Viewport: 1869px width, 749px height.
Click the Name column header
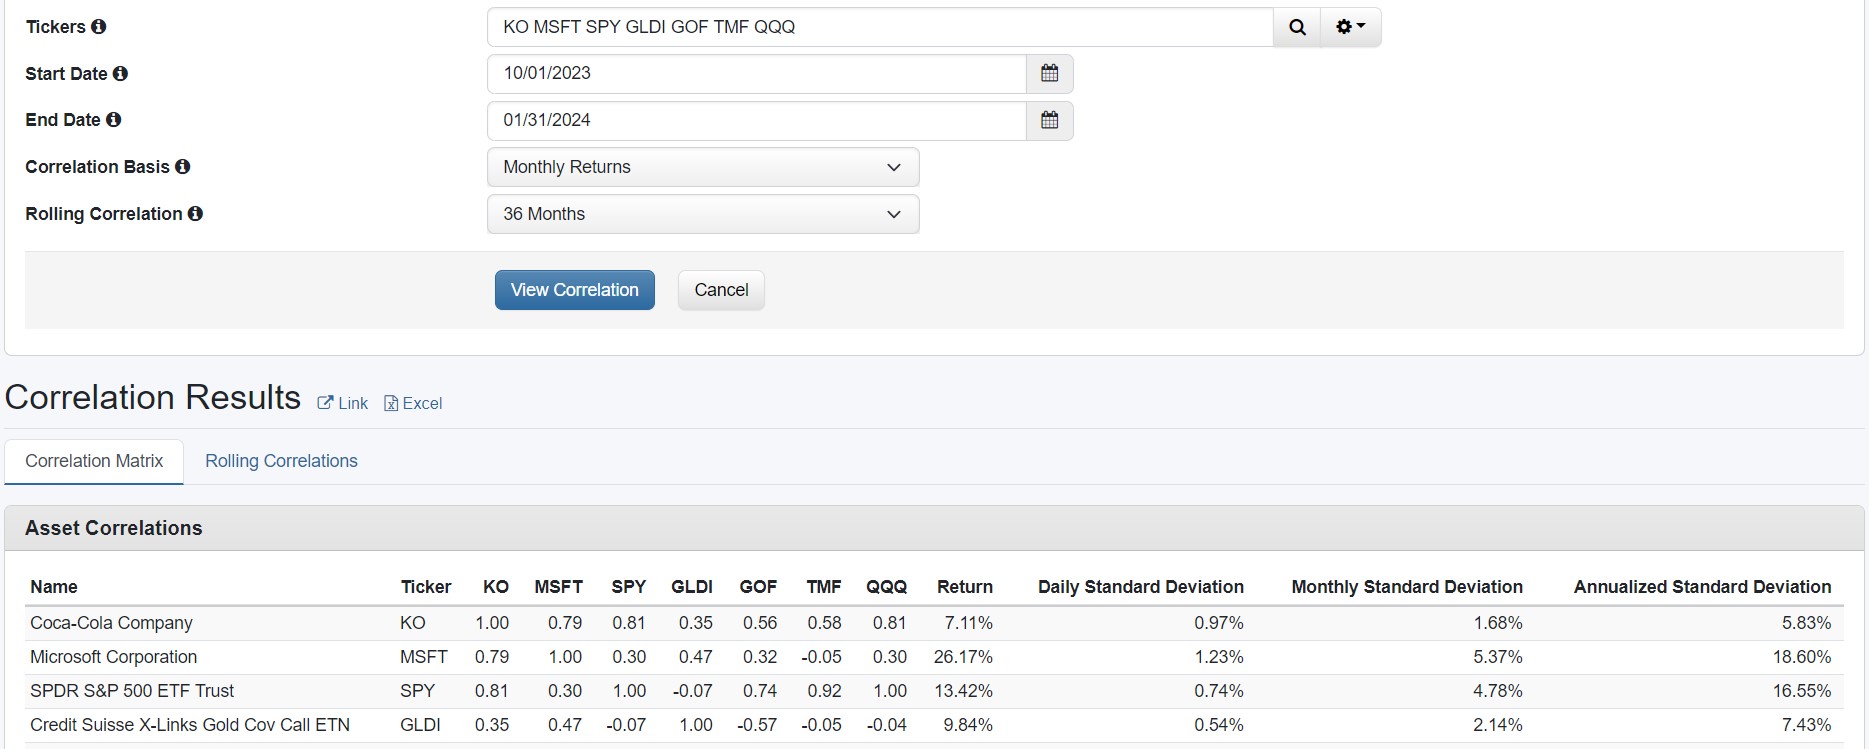point(54,587)
